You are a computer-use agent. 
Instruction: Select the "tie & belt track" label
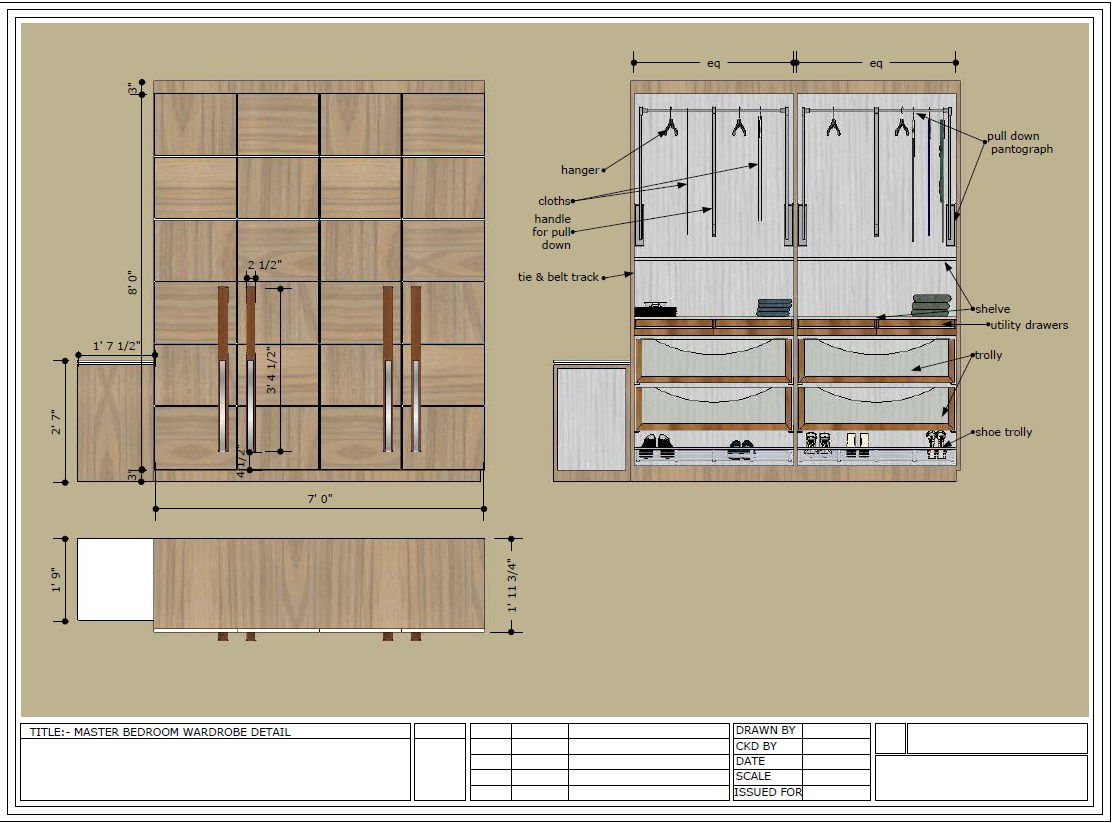pyautogui.click(x=558, y=277)
